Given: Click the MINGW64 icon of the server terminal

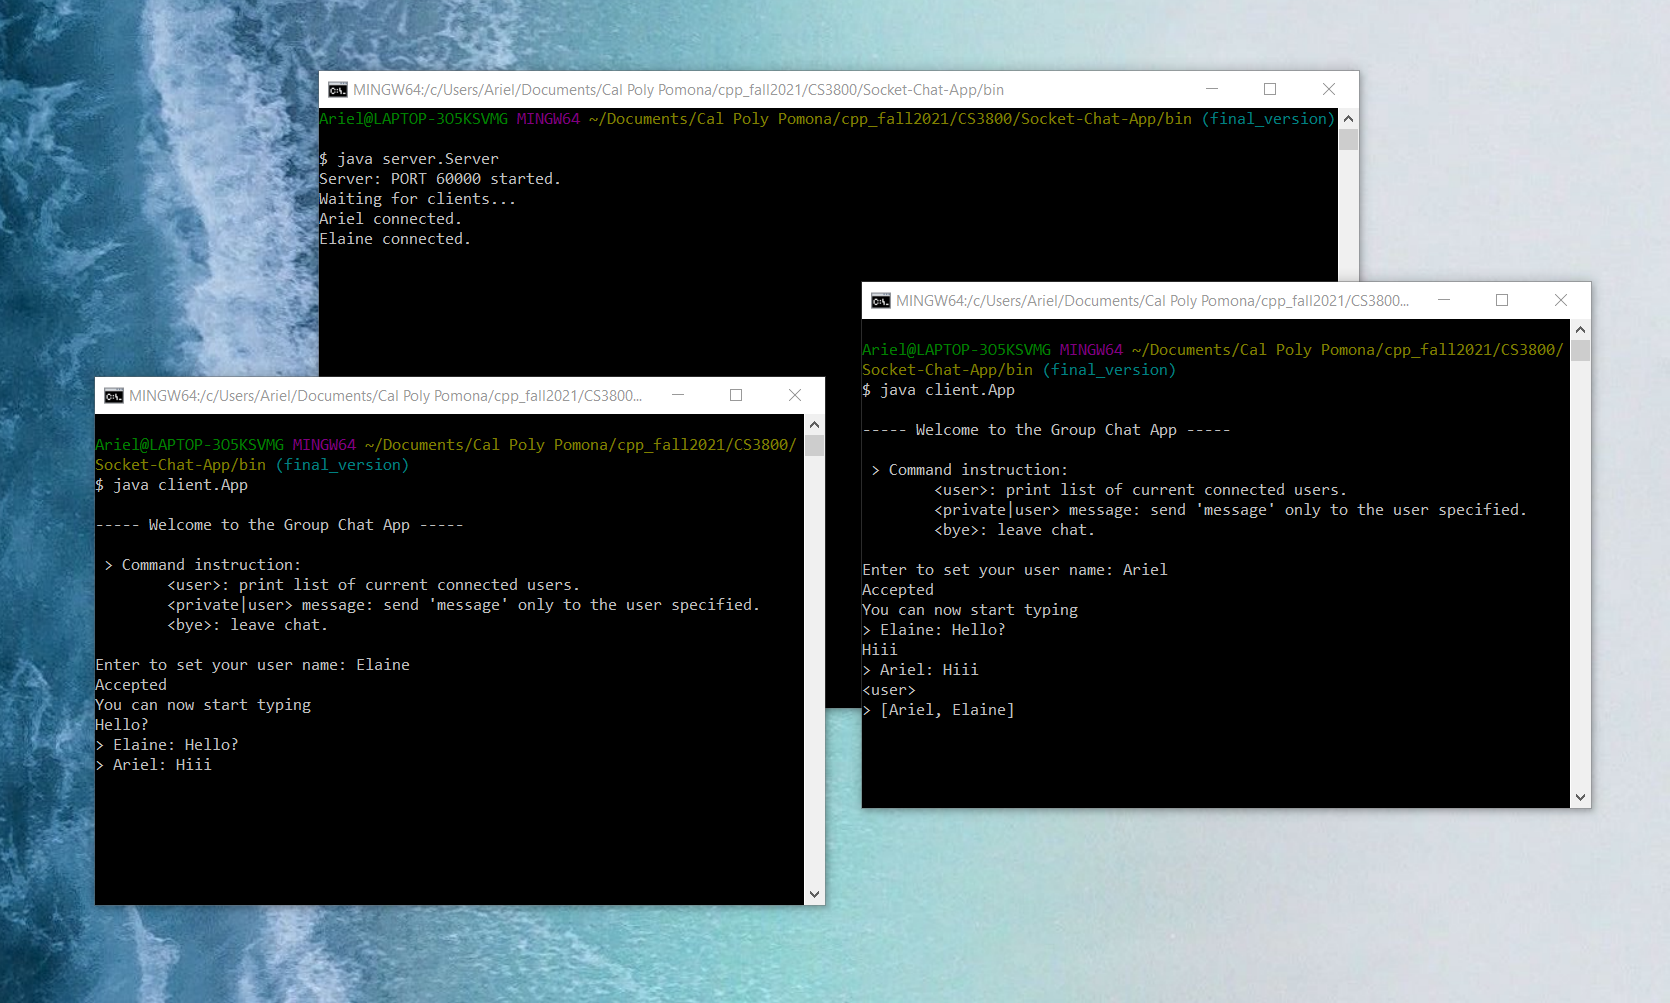Looking at the screenshot, I should (338, 90).
